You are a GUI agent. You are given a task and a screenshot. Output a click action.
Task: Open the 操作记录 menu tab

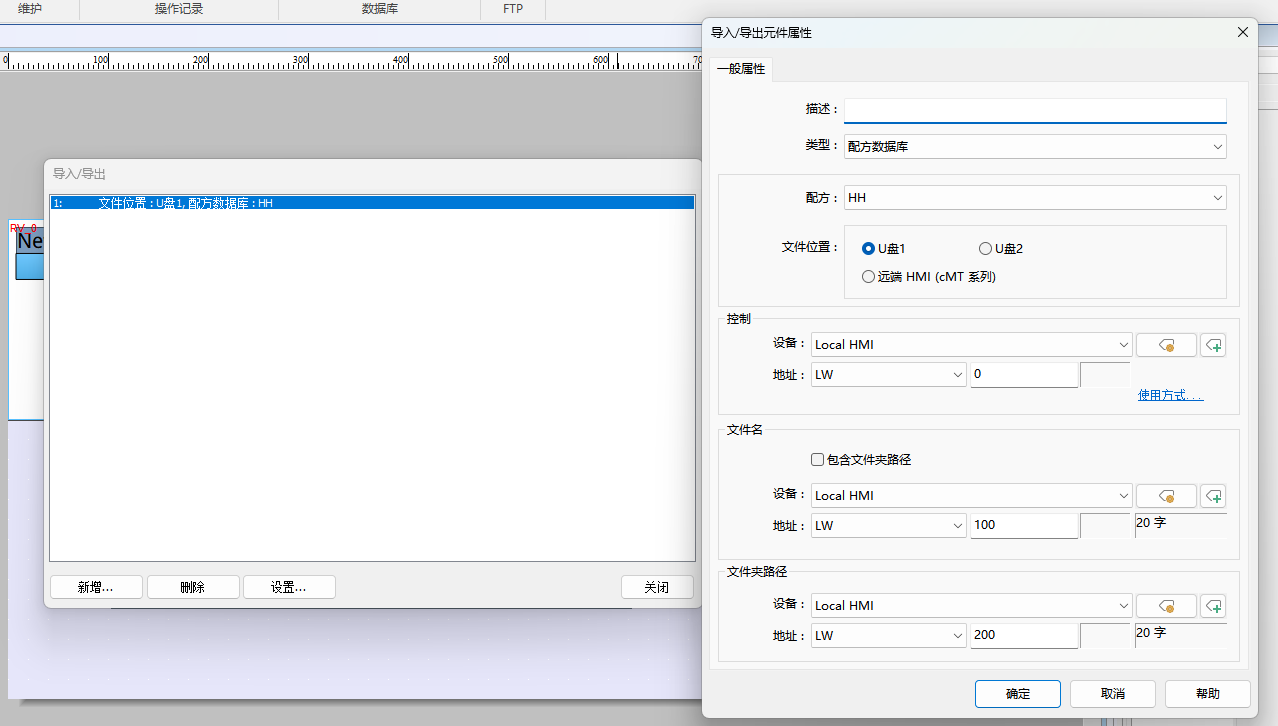[179, 9]
